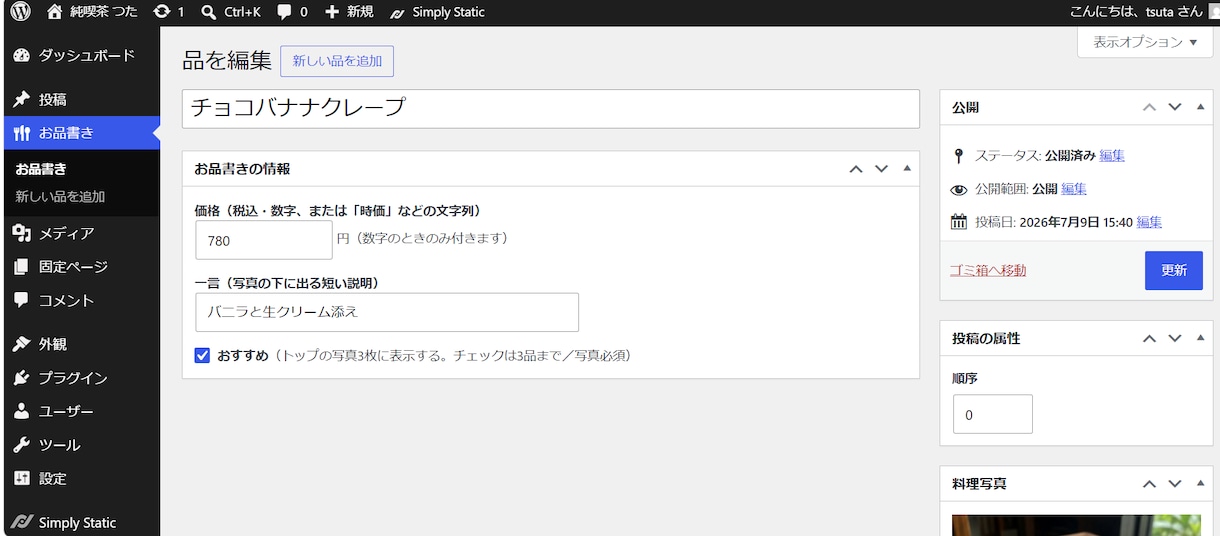Click the plus 新規 icon

332,12
